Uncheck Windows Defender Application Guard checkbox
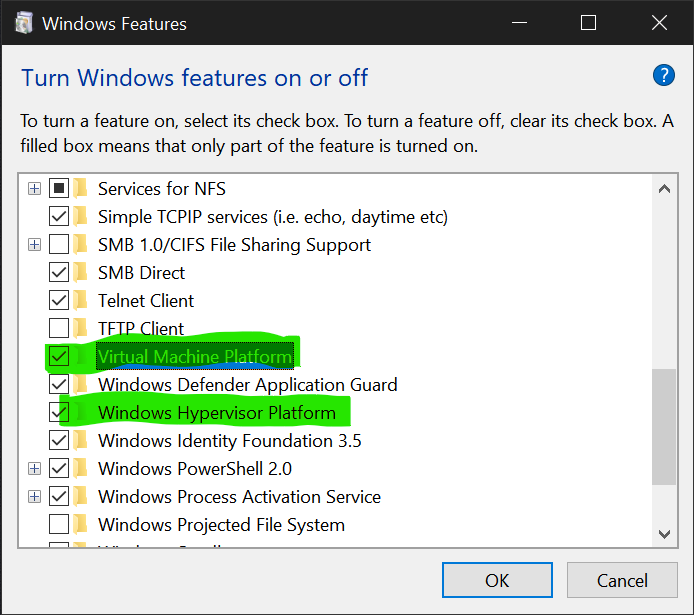Image resolution: width=694 pixels, height=615 pixels. [x=59, y=384]
